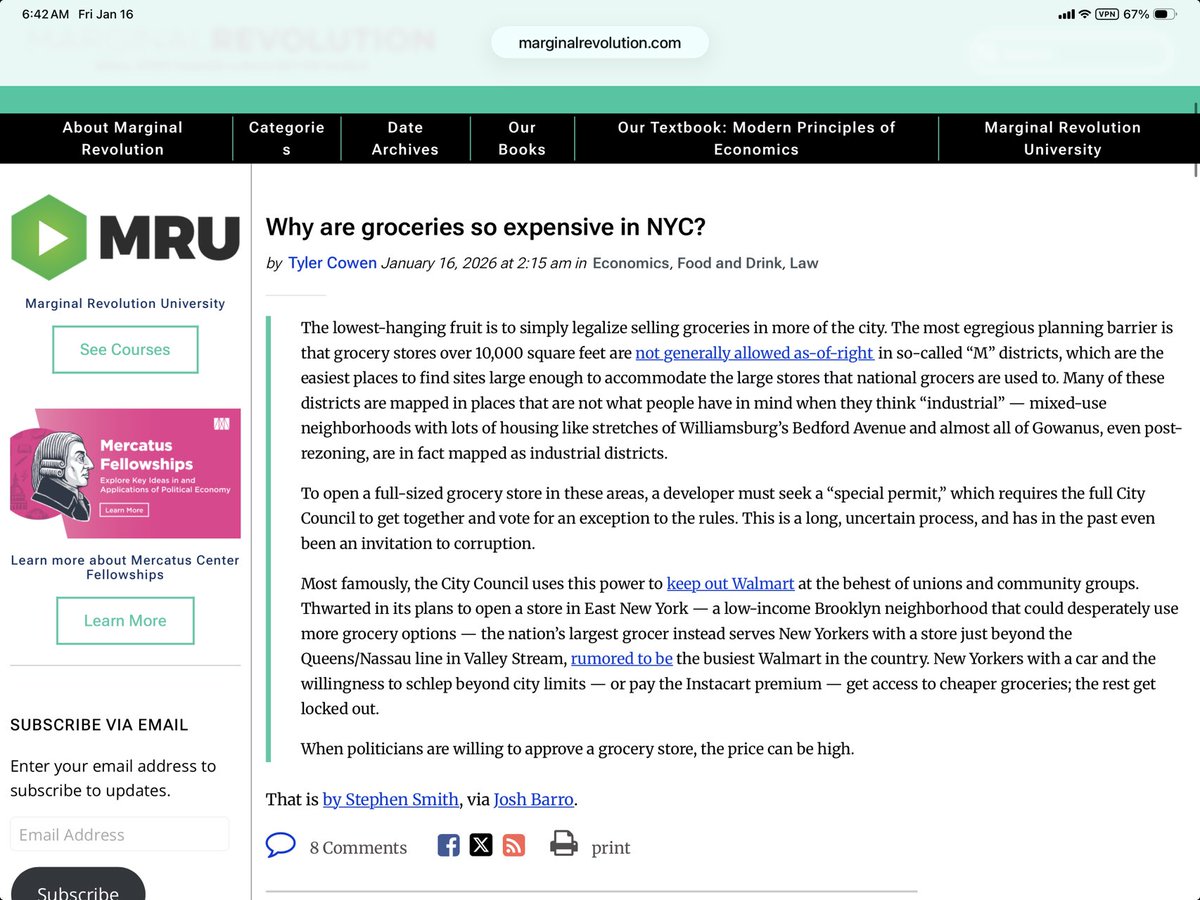Open the Economics category link
The width and height of the screenshot is (1200, 900).
[630, 263]
